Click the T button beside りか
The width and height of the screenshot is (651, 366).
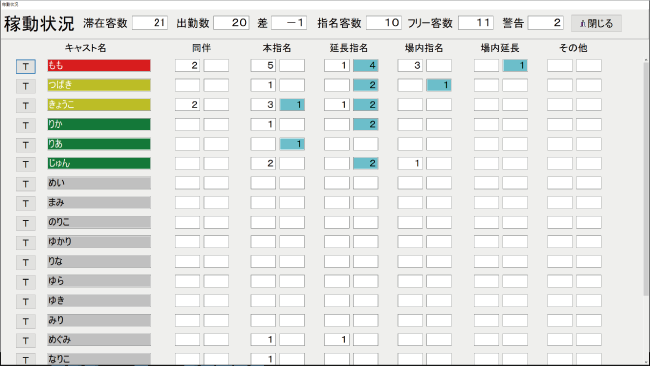pyautogui.click(x=26, y=125)
